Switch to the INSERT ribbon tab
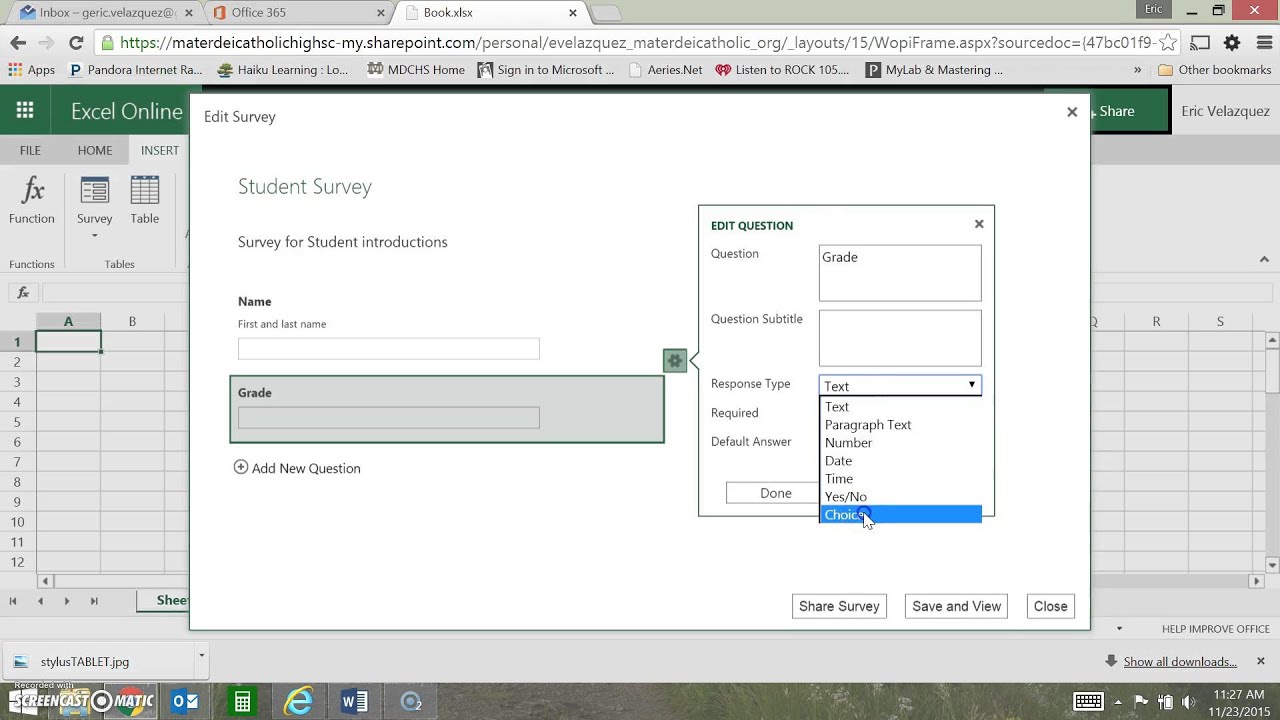Image resolution: width=1280 pixels, height=720 pixels. [160, 150]
